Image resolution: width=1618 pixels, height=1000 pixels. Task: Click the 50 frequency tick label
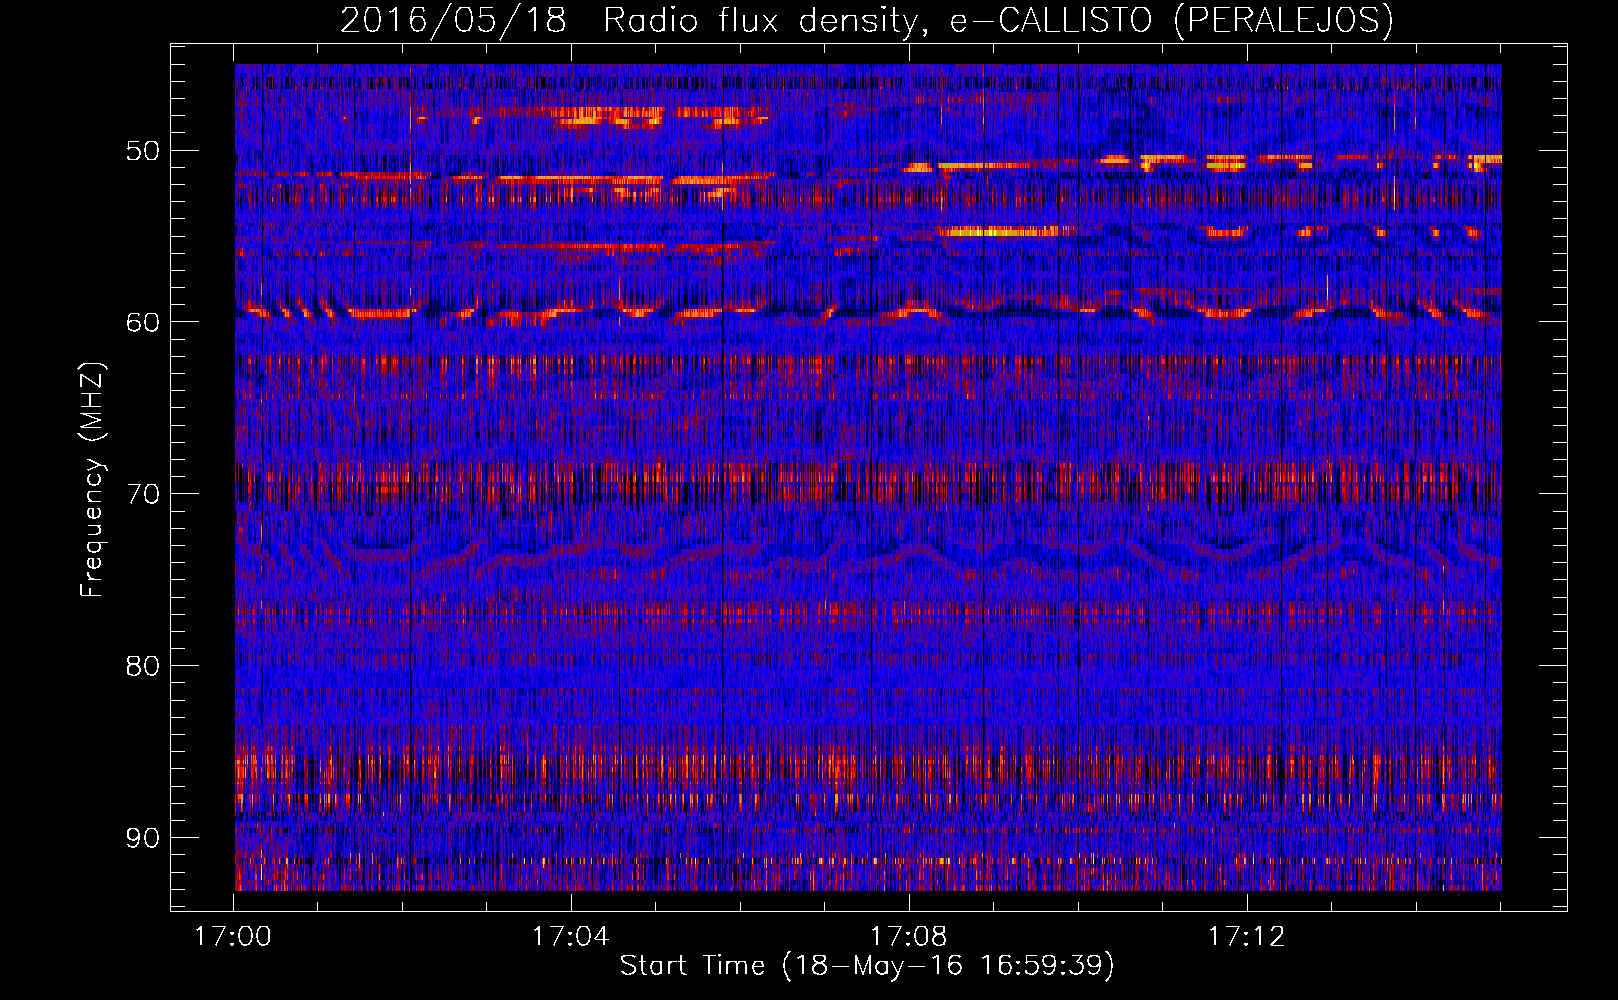143,151
